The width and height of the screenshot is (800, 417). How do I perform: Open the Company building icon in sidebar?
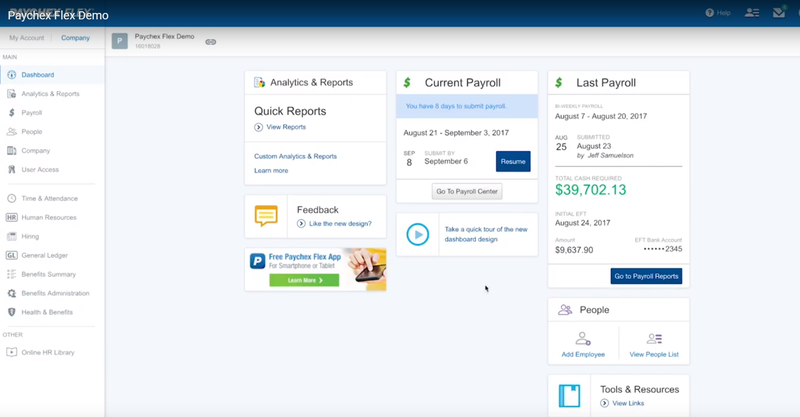(x=11, y=151)
